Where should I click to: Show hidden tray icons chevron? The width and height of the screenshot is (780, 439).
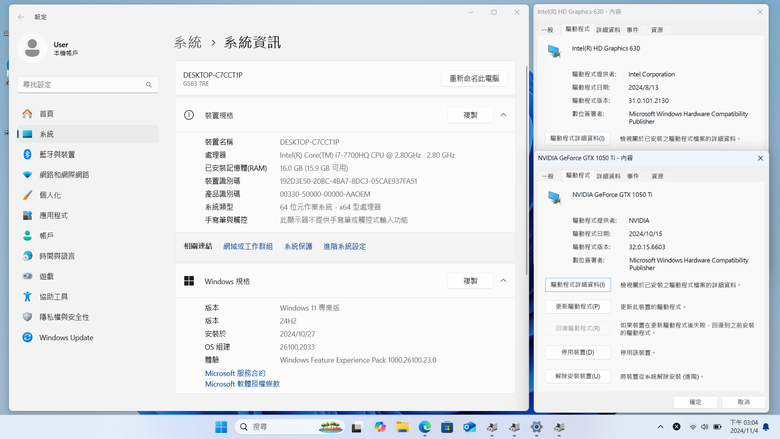tap(661, 427)
